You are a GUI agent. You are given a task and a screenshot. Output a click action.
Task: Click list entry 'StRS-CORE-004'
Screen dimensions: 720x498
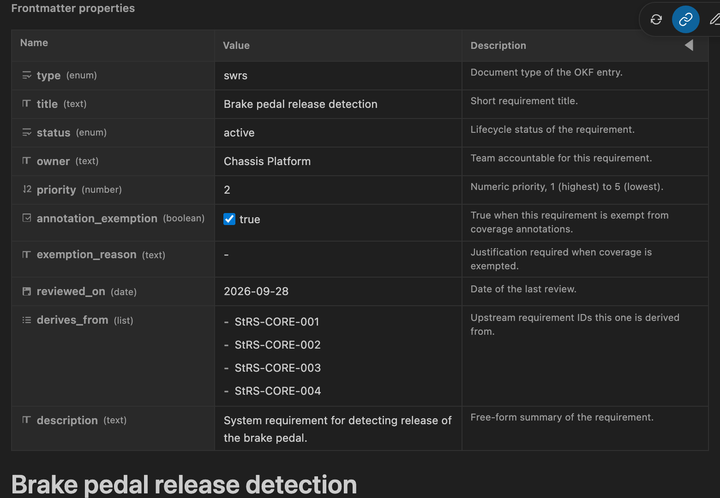pos(277,391)
